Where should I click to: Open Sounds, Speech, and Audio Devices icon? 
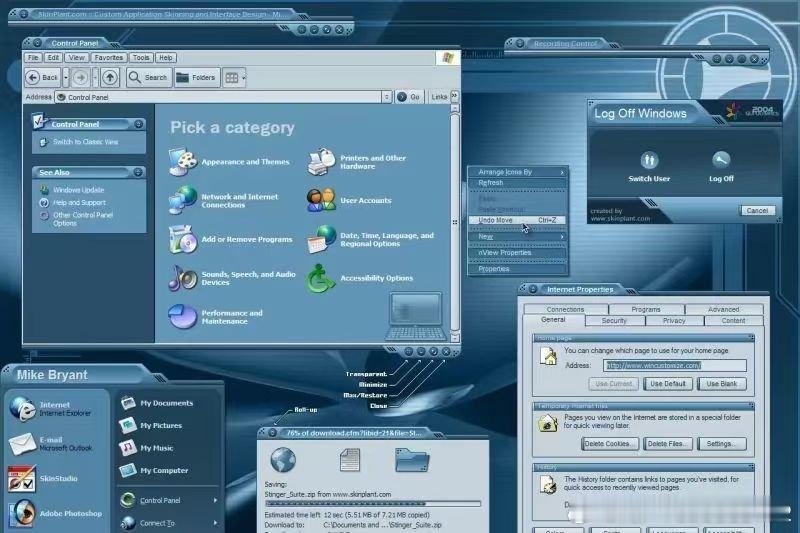point(183,278)
